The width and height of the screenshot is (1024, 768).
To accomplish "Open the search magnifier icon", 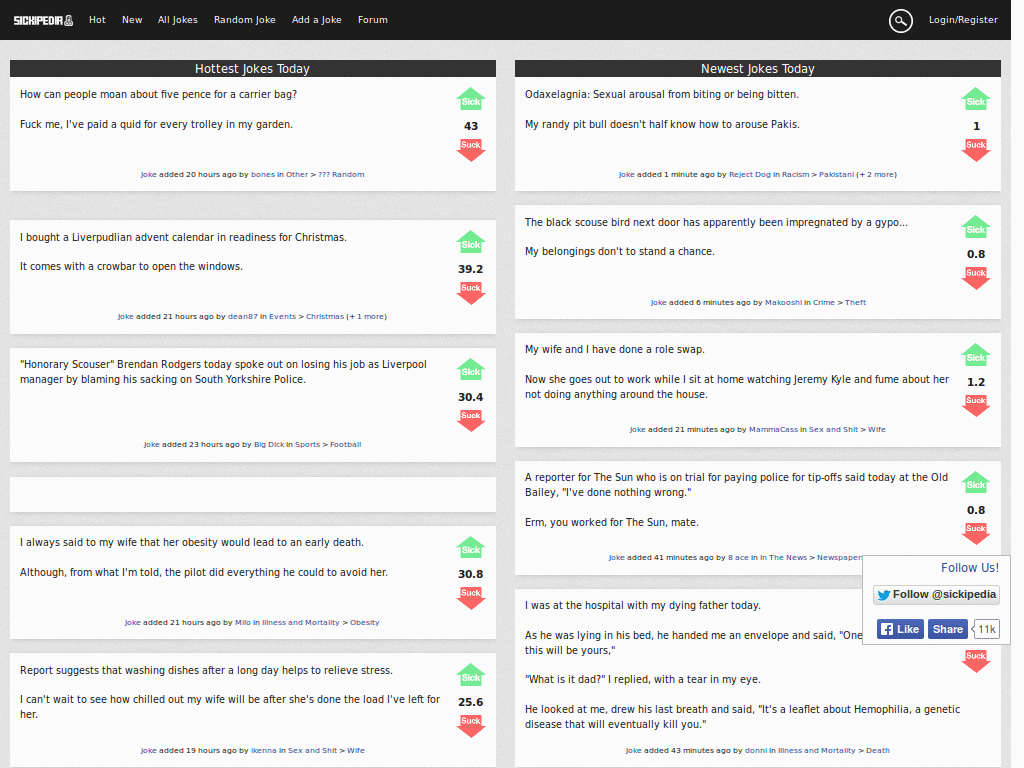I will click(901, 21).
